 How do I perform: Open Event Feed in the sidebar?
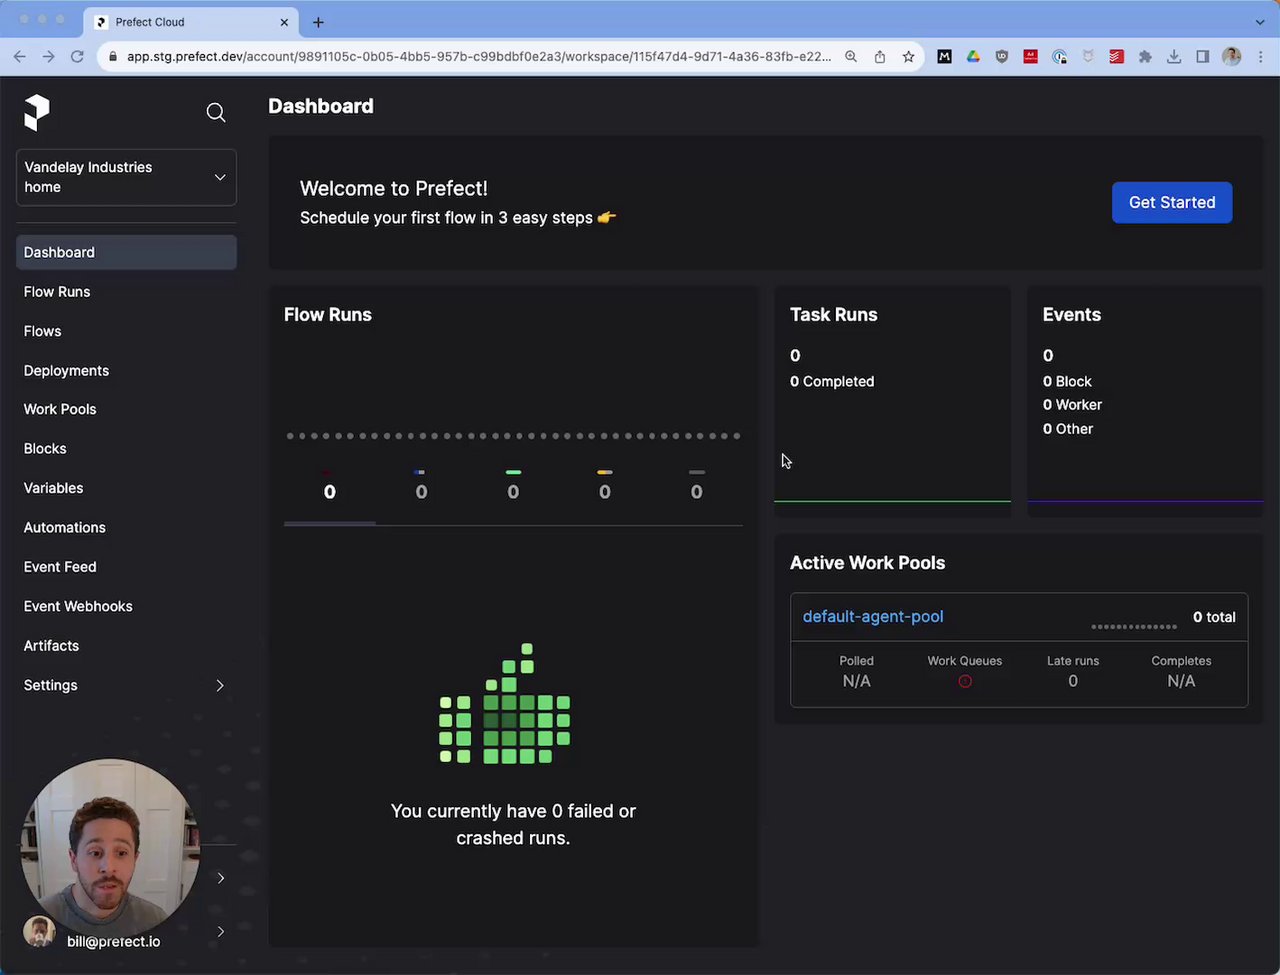point(60,567)
